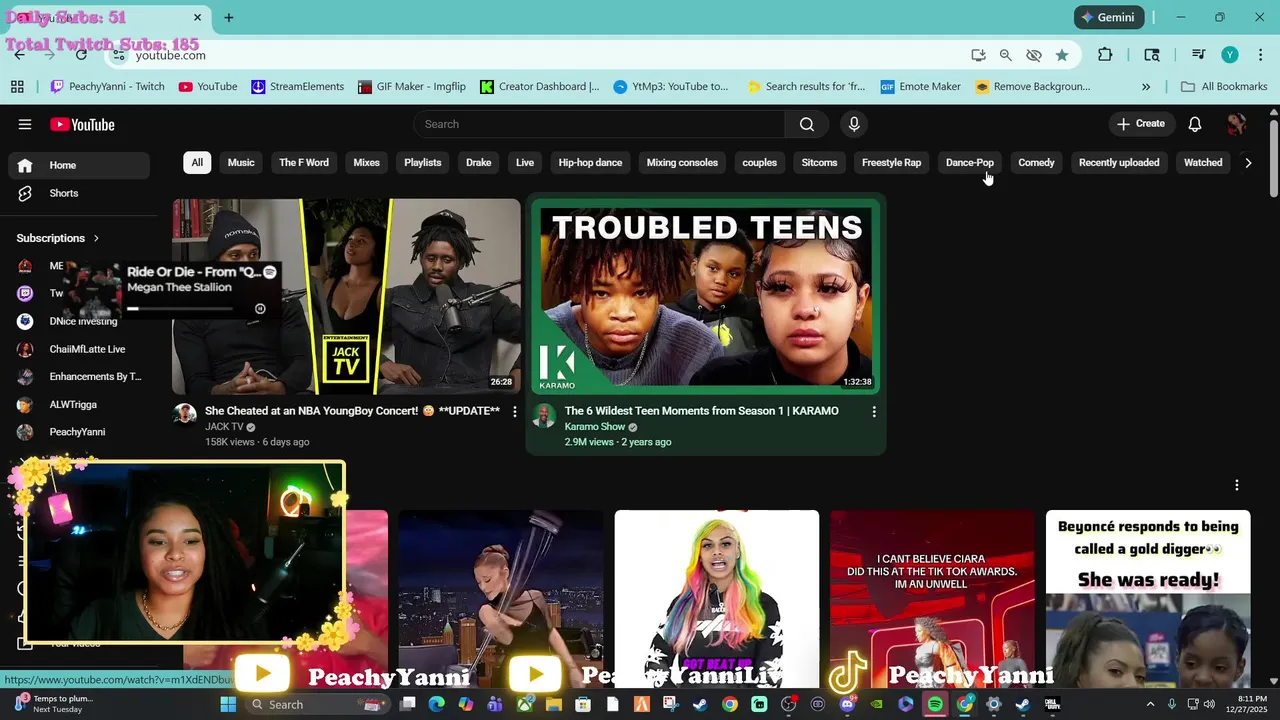Screen dimensions: 1280x720
Task: Open the YouTube account avatar menu
Action: [x=1237, y=124]
